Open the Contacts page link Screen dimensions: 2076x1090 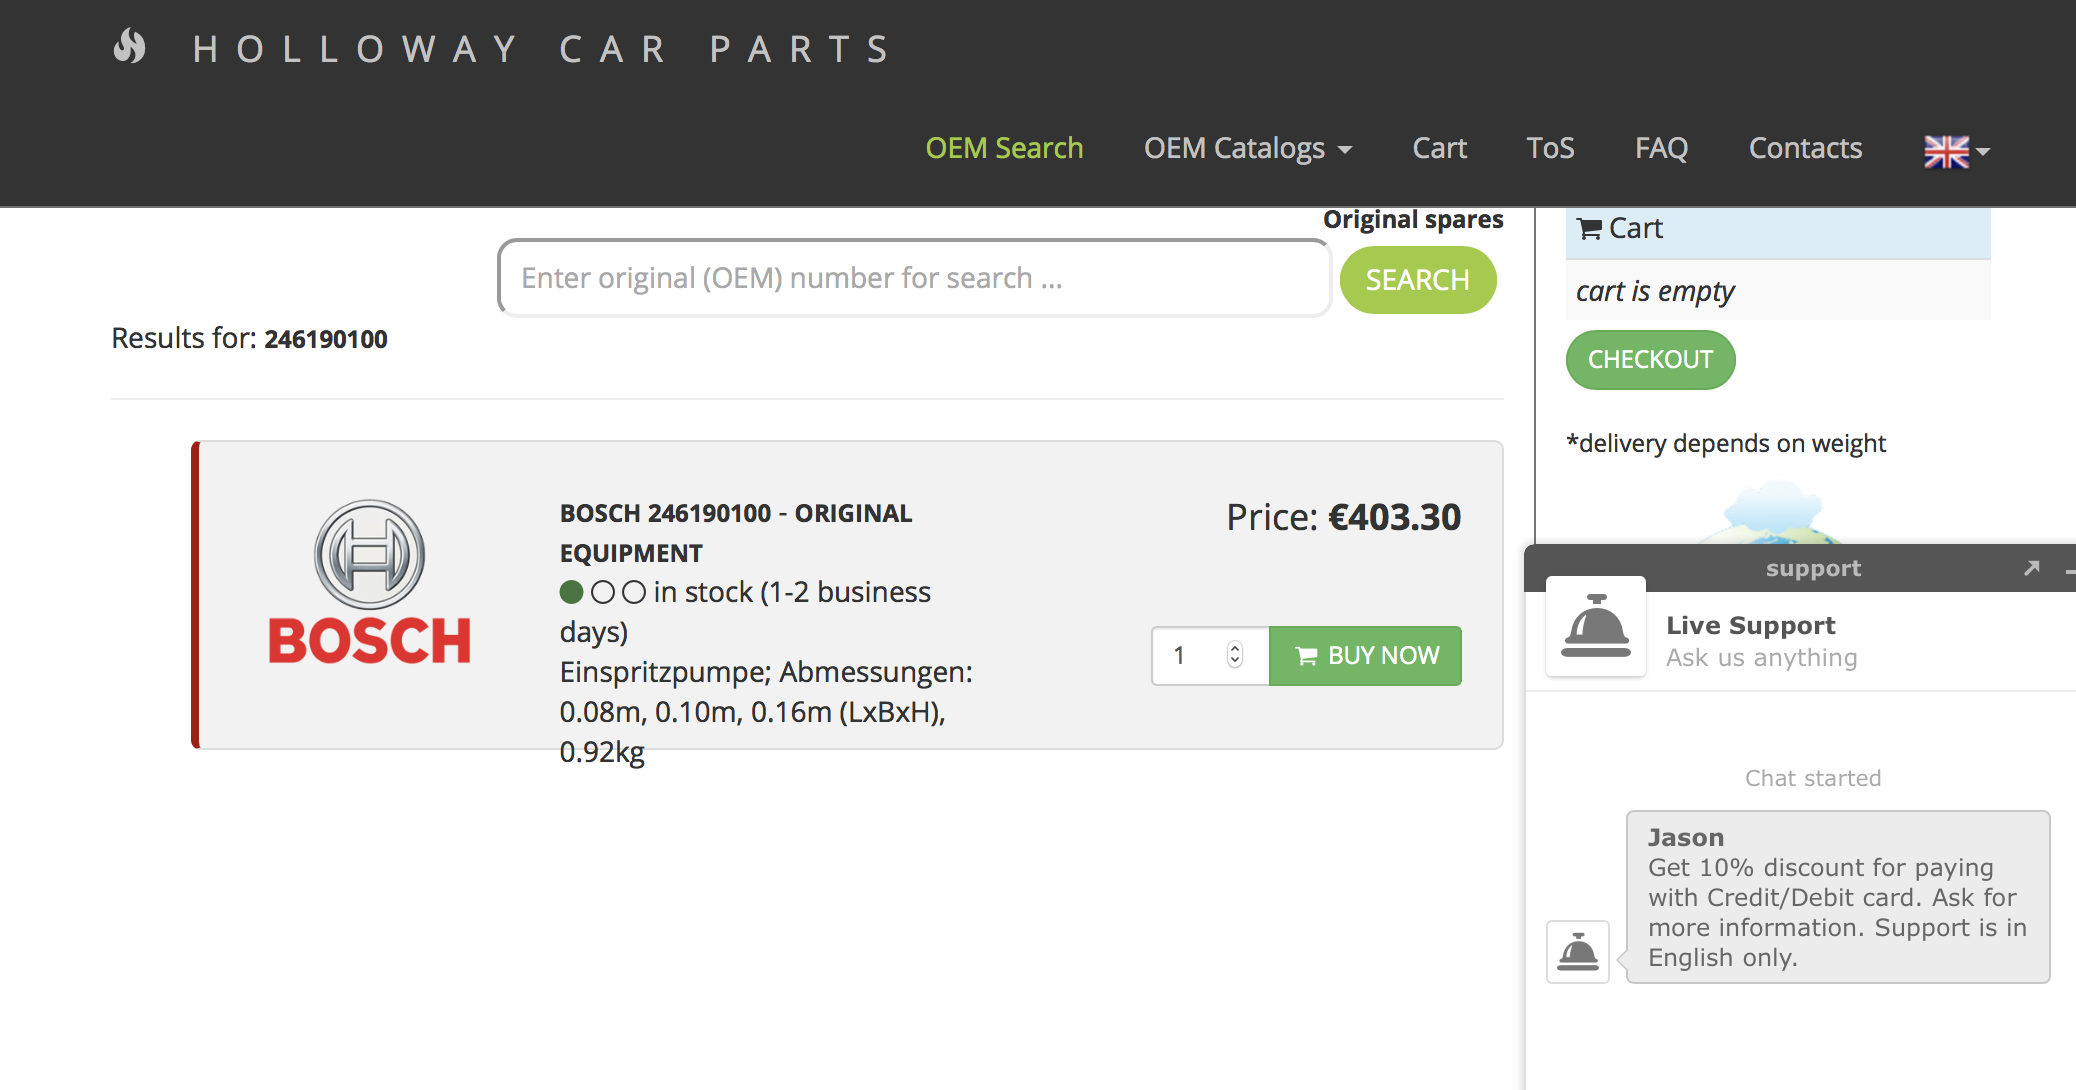click(x=1805, y=149)
